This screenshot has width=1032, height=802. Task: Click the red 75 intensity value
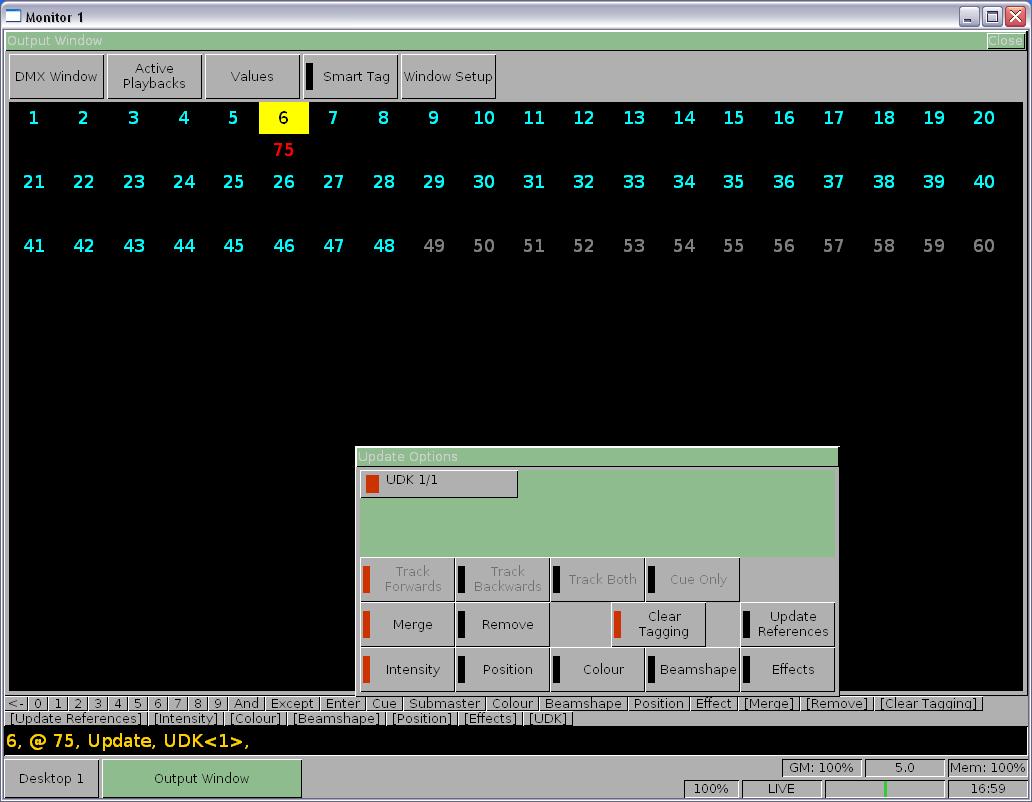click(x=284, y=150)
